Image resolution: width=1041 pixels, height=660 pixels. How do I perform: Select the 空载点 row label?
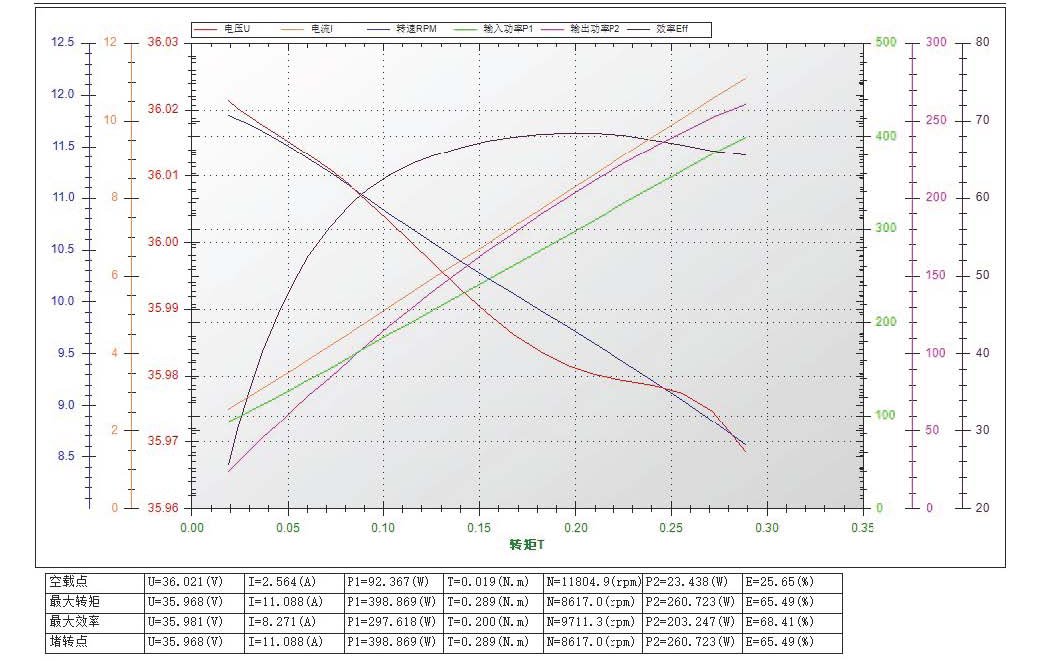(x=66, y=581)
